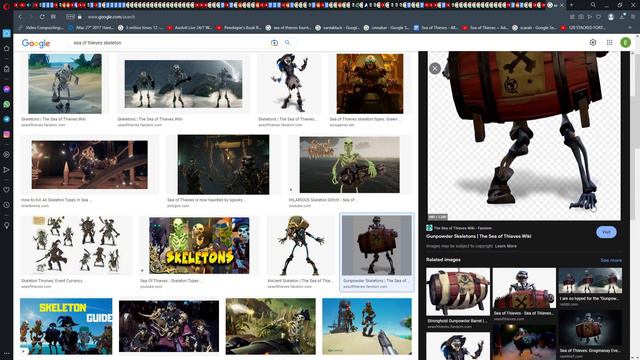
Task: Open the 'vantablack - Google' bookmark
Action: pyautogui.click(x=338, y=28)
